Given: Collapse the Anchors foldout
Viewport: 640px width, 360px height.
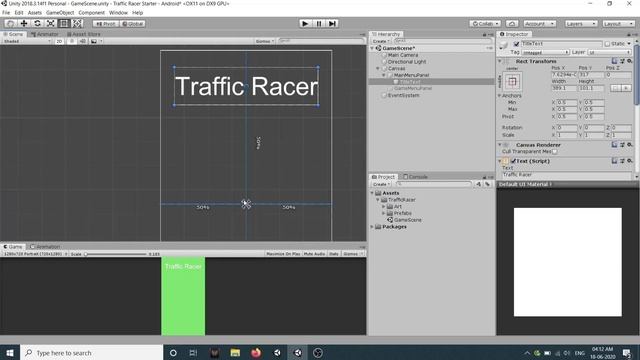Looking at the screenshot, I should [x=499, y=96].
